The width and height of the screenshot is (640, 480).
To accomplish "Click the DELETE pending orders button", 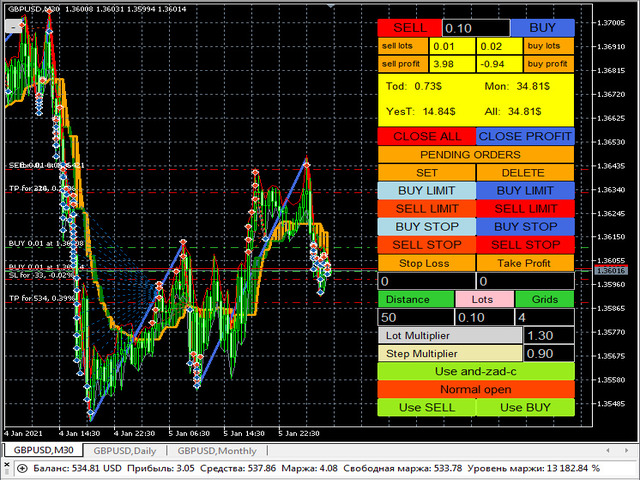I will point(525,173).
